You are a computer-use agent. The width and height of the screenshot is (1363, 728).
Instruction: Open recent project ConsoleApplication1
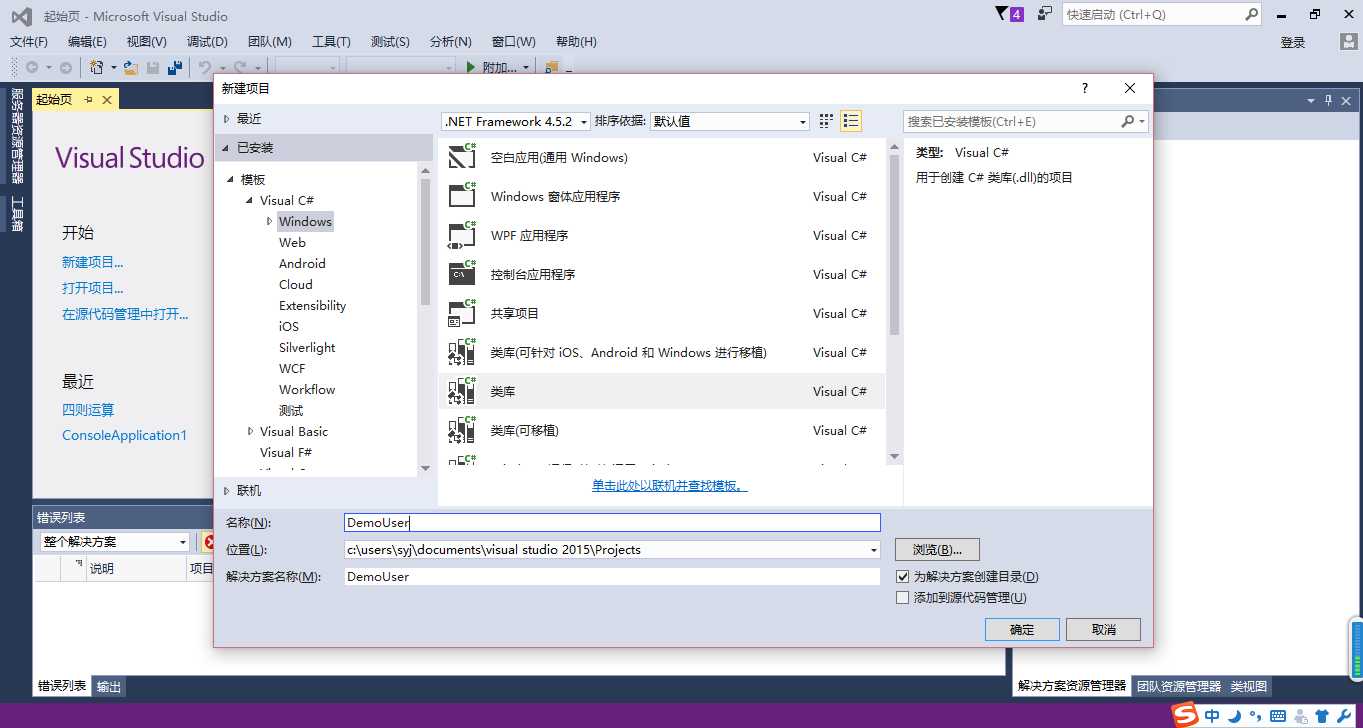tap(125, 435)
